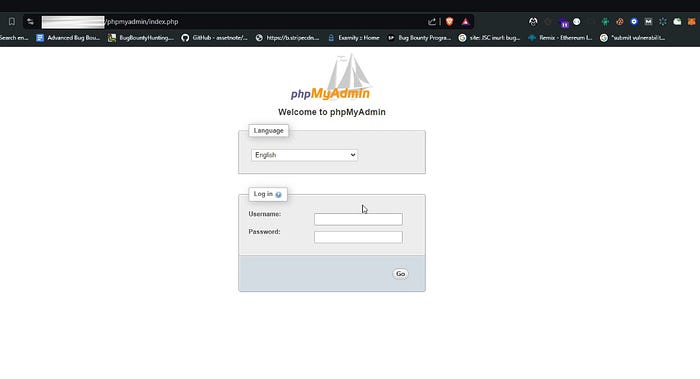Click the Language legend label

(x=269, y=130)
